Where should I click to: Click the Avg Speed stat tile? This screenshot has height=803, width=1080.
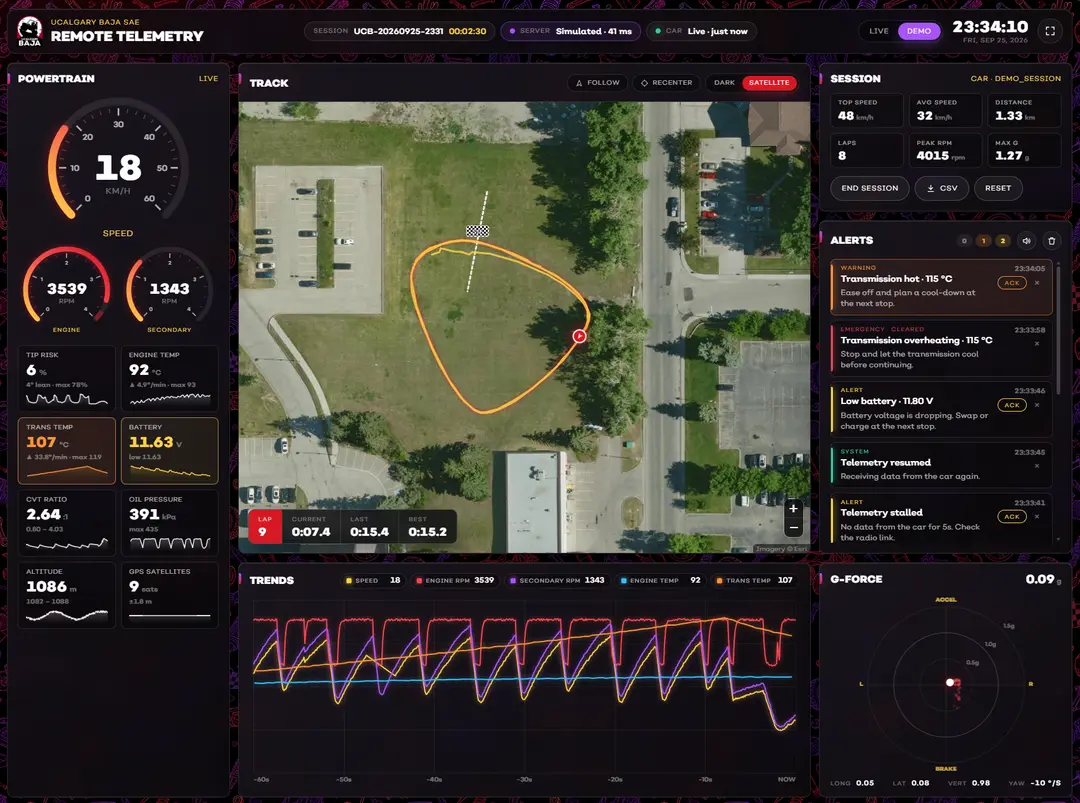coord(945,110)
